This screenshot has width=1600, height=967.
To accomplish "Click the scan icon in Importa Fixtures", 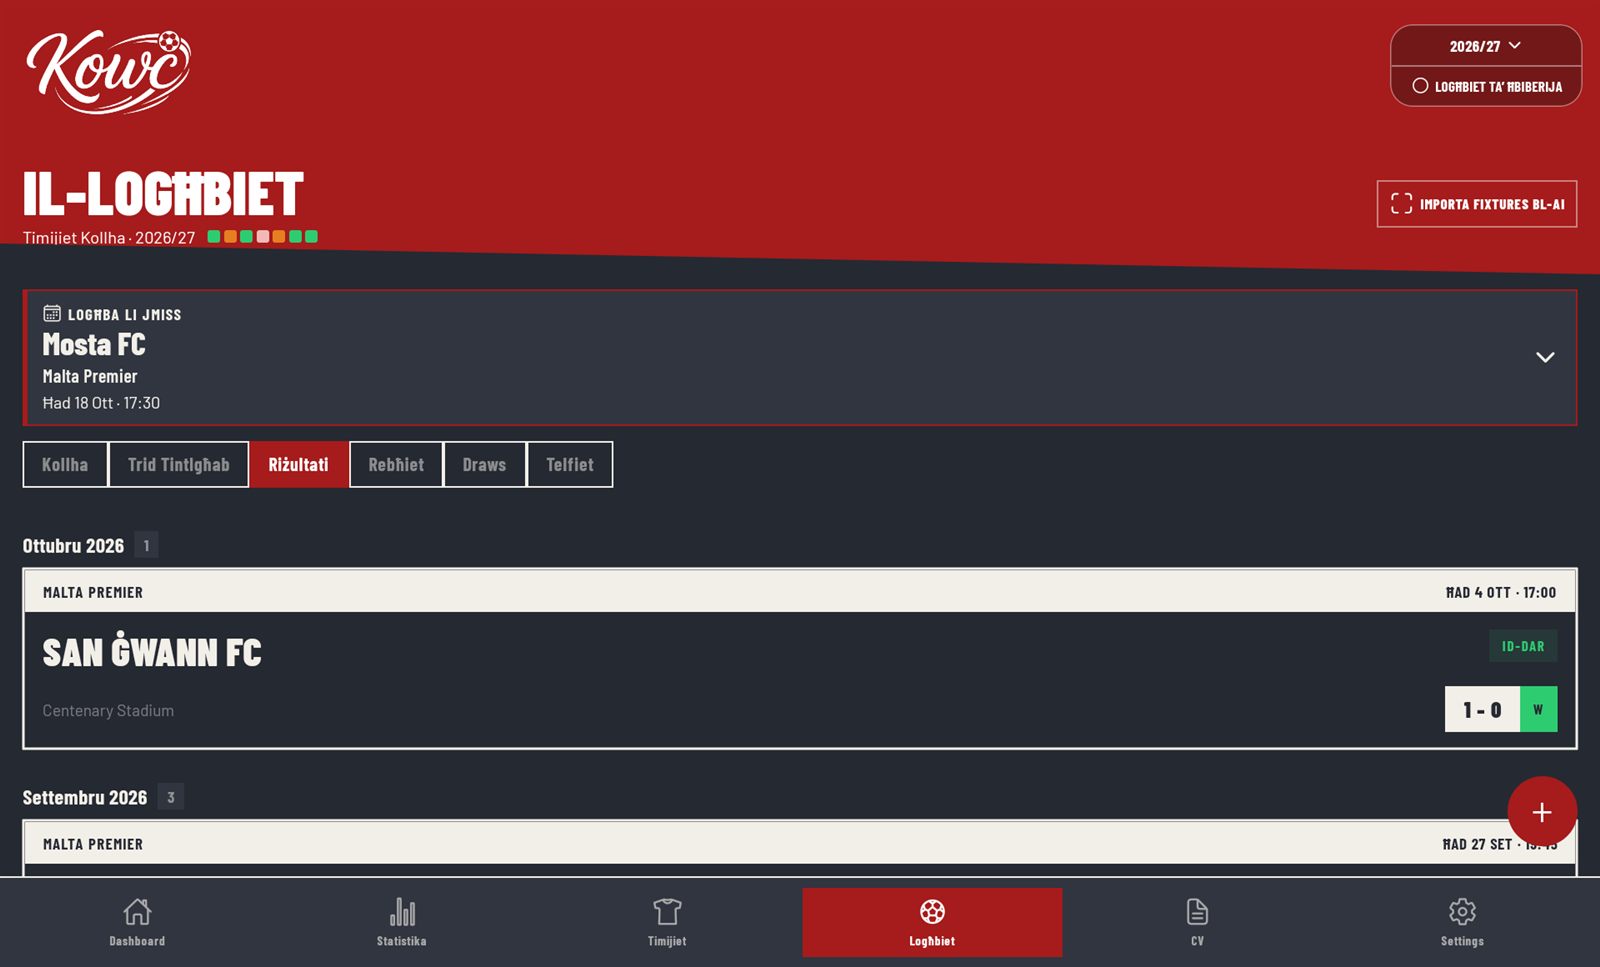I will 1402,204.
